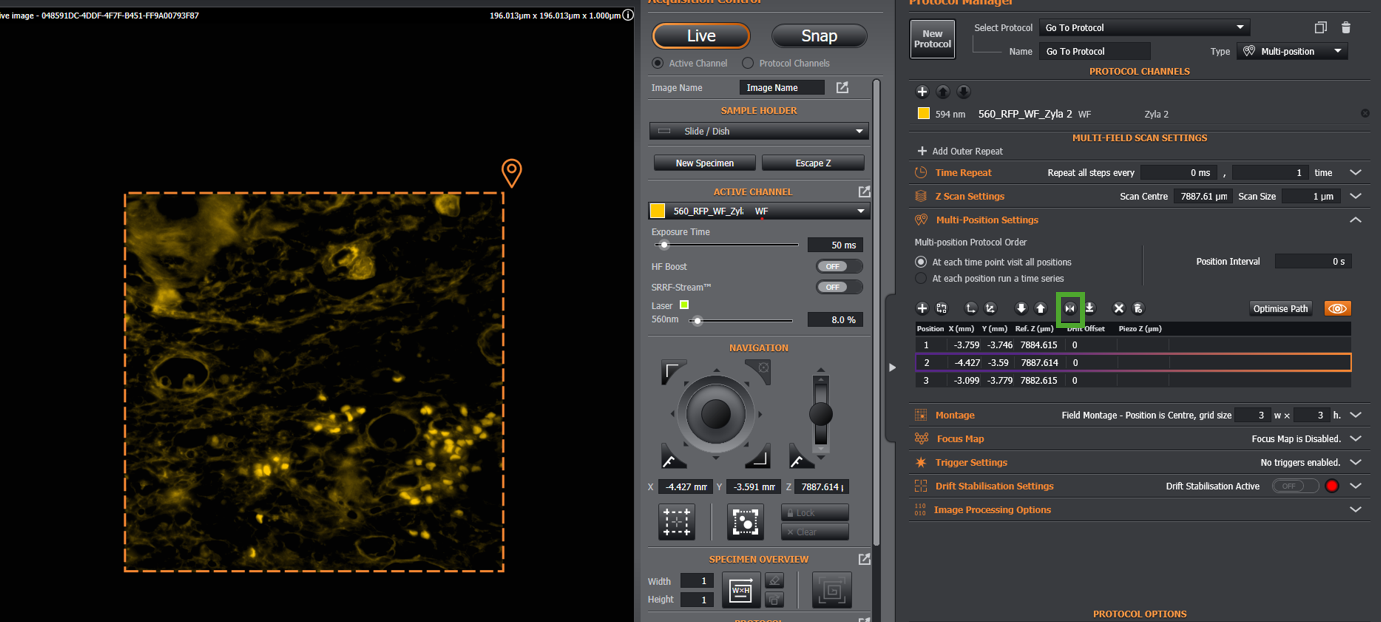Viewport: 1381px width, 622px height.
Task: Toggle orange eye positions visibility button
Action: pos(1338,309)
